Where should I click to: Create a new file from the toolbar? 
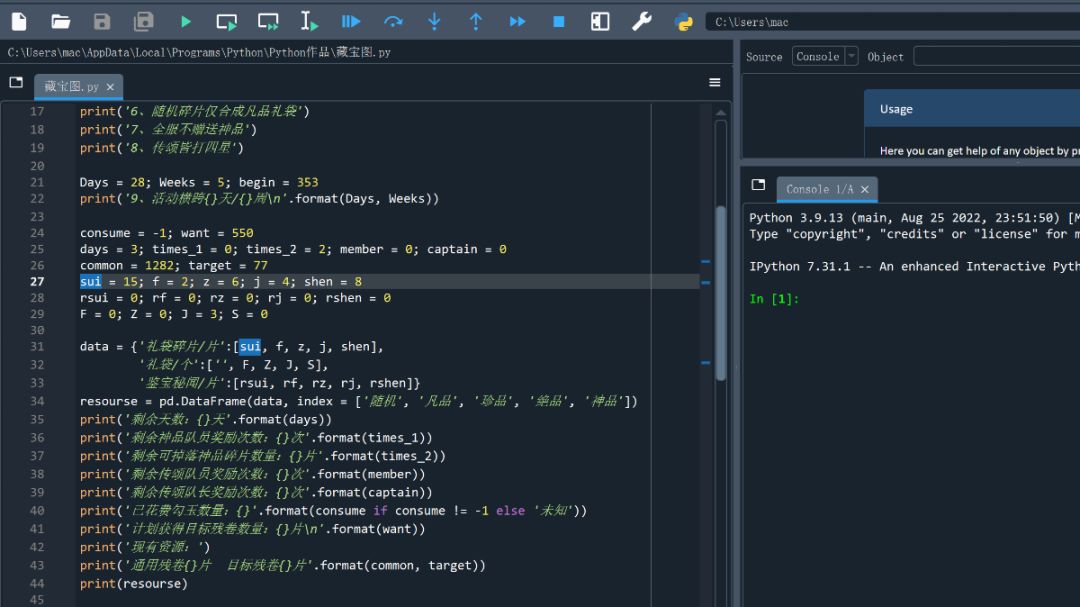tap(19, 21)
